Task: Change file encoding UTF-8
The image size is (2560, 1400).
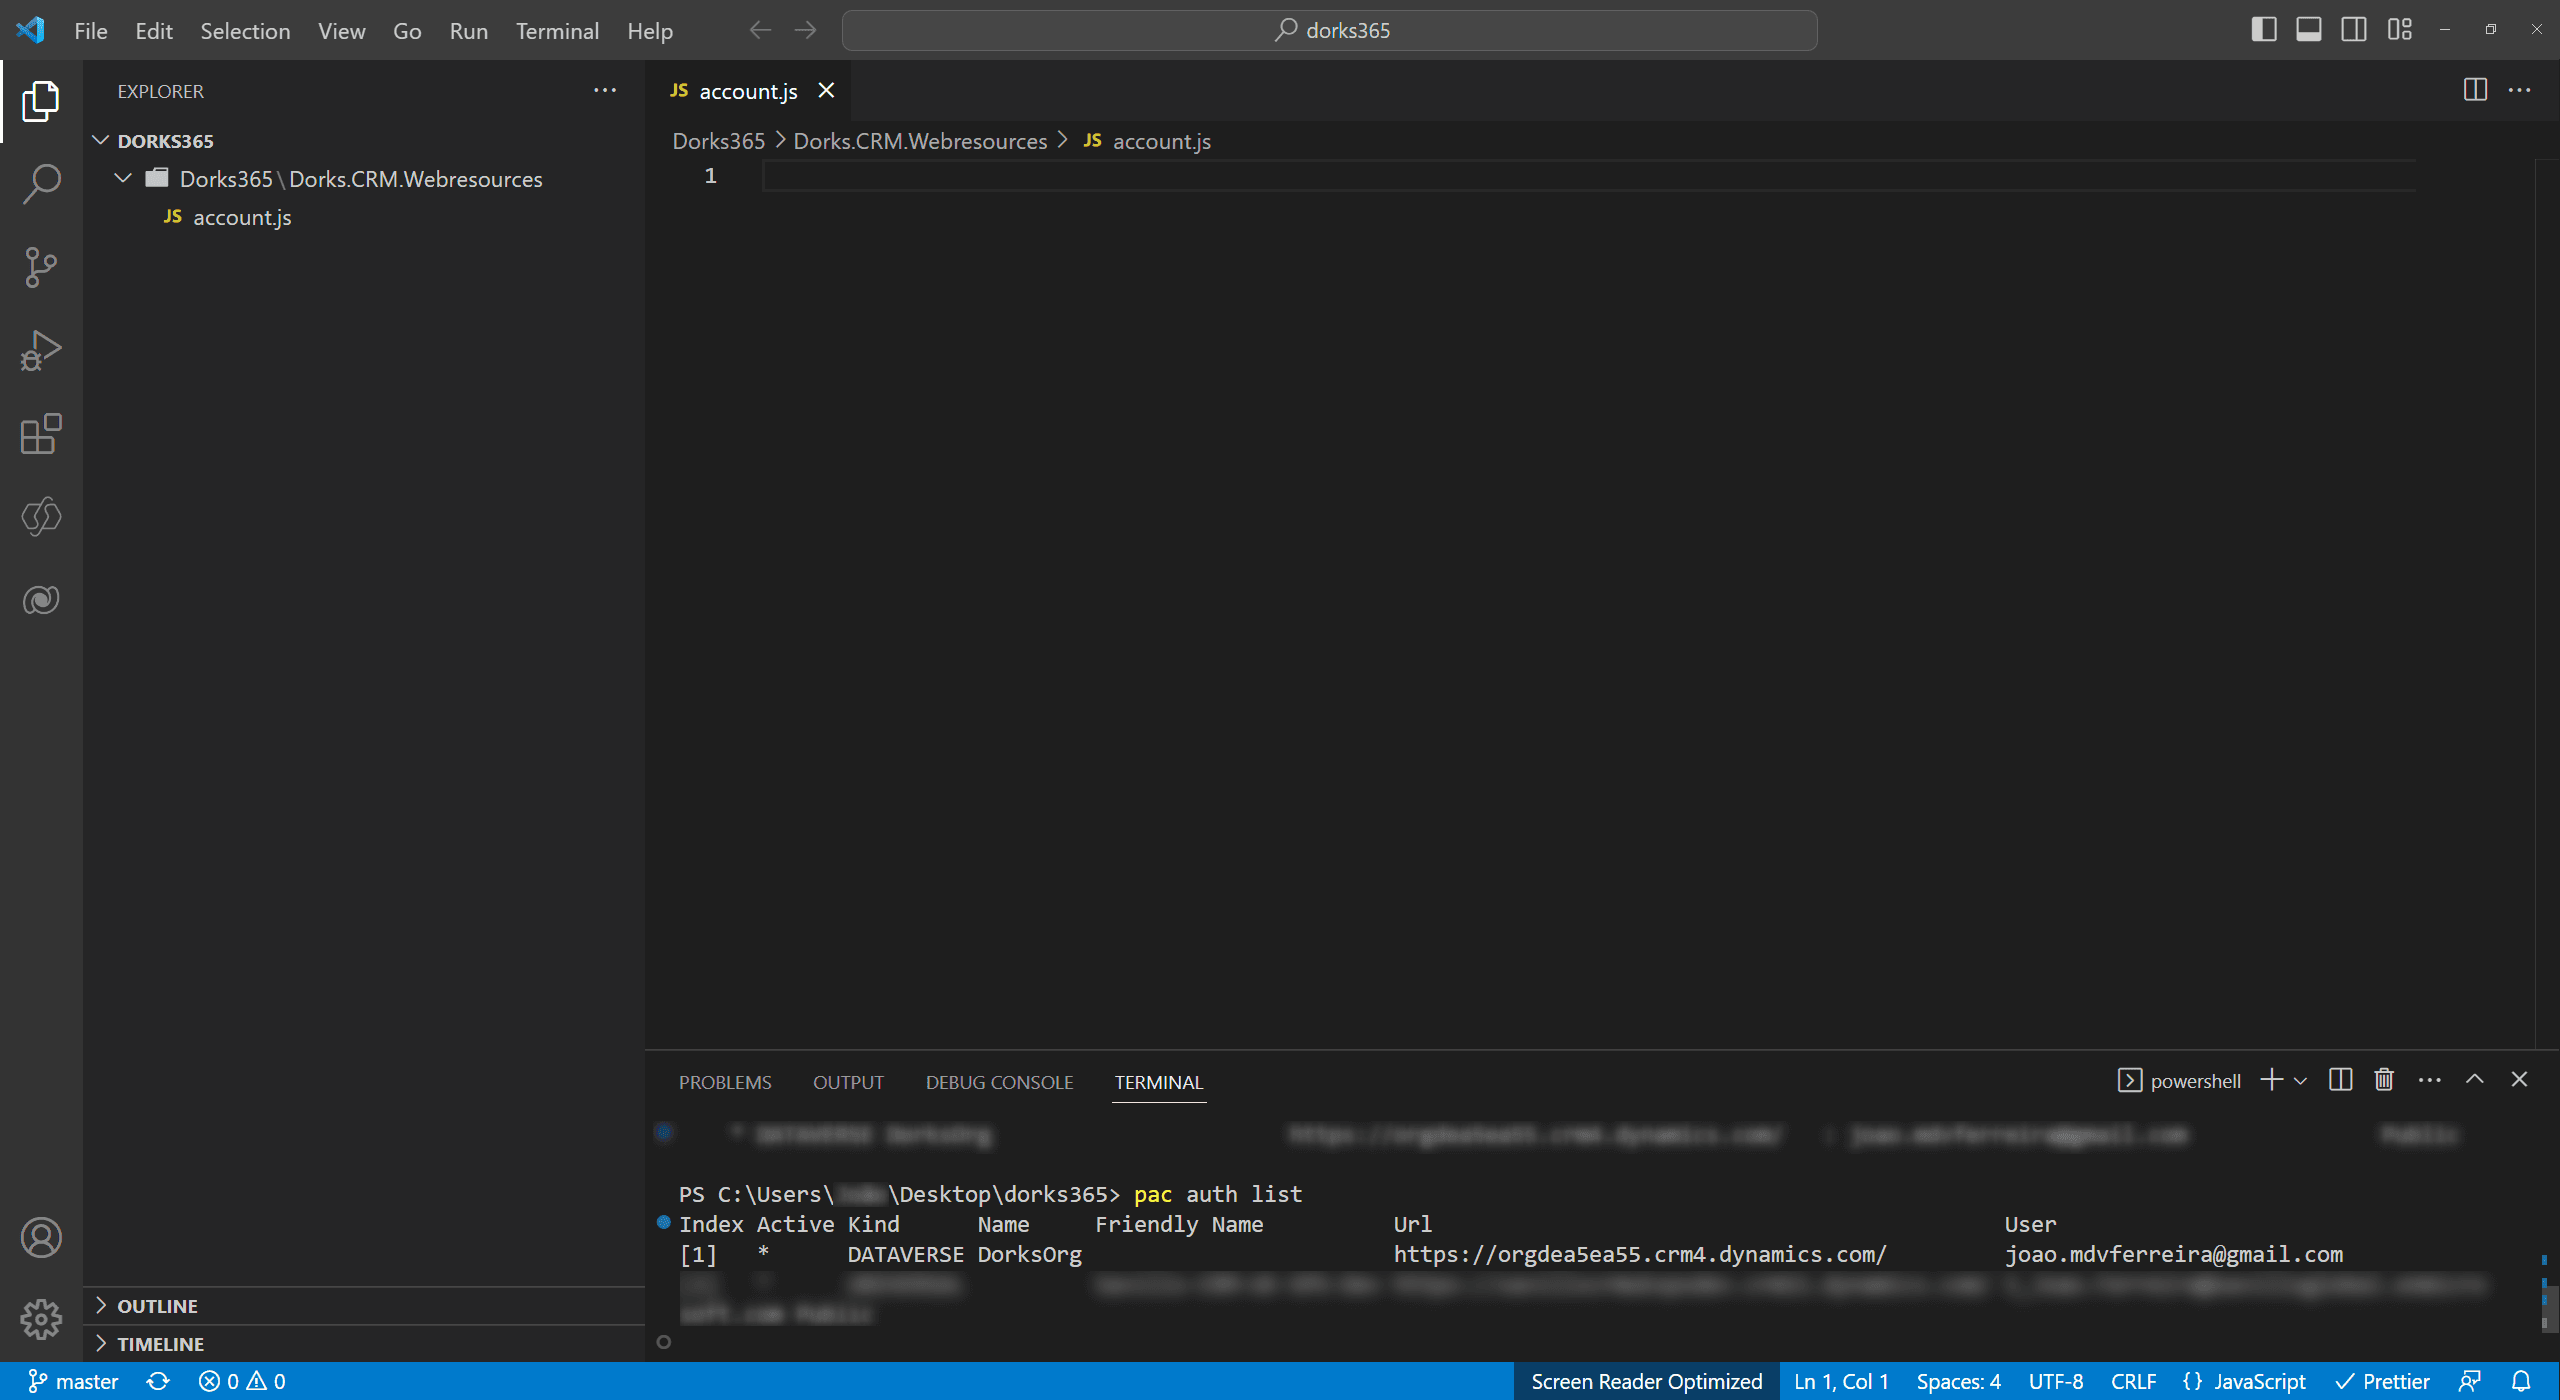Action: point(2056,1381)
